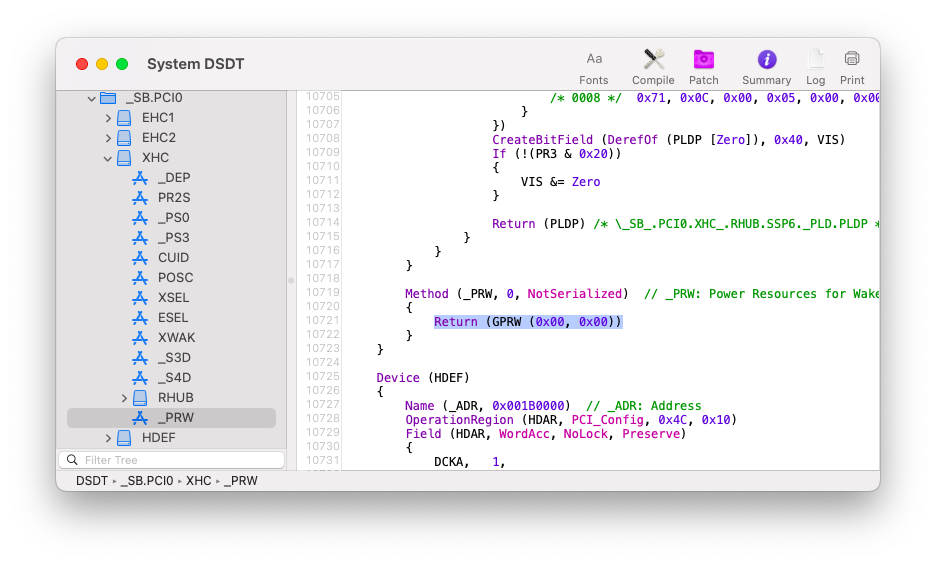Screen dimensions: 936x565
Task: Collapse the XHC device node
Action: pos(107,158)
